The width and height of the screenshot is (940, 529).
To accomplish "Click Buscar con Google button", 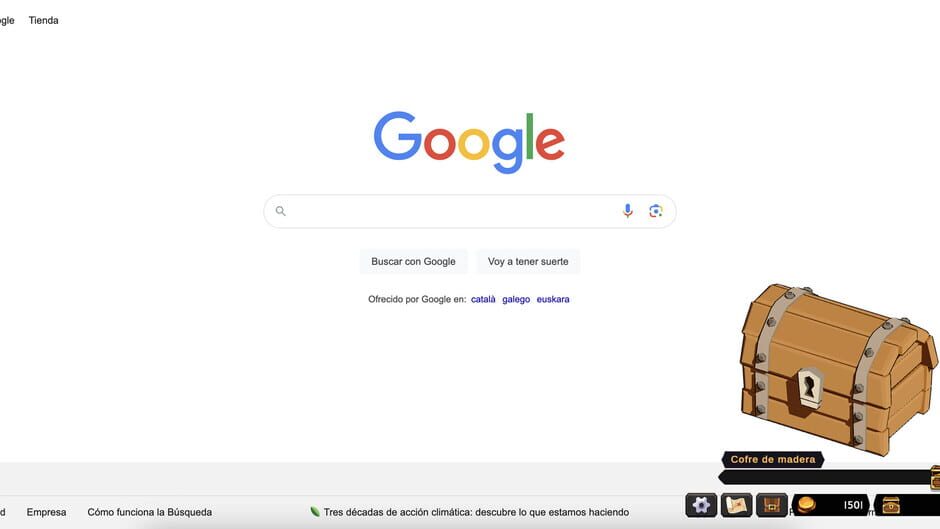I will (x=413, y=262).
